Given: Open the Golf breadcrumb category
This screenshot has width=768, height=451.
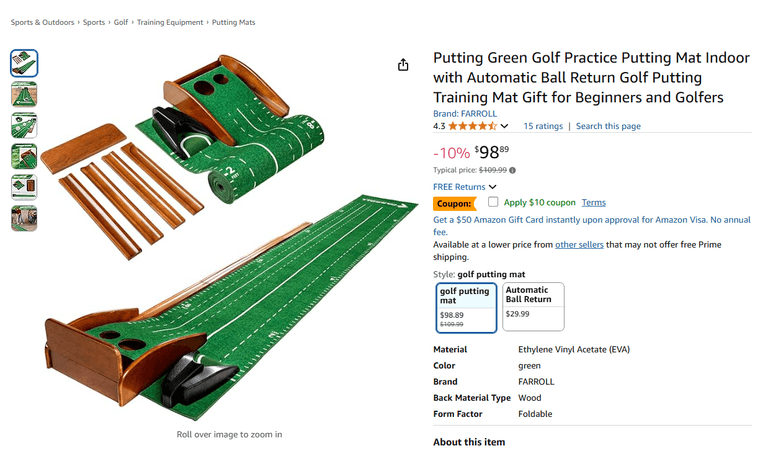Looking at the screenshot, I should pos(121,22).
